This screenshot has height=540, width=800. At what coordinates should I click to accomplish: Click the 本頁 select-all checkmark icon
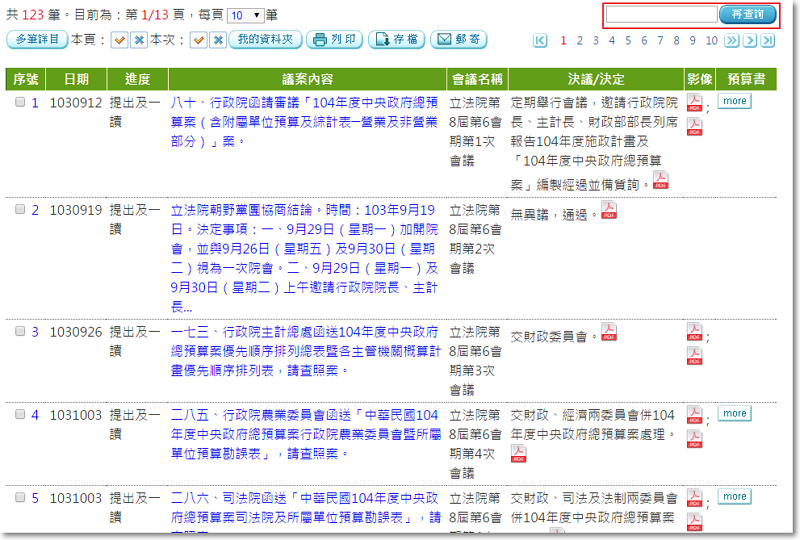[119, 40]
